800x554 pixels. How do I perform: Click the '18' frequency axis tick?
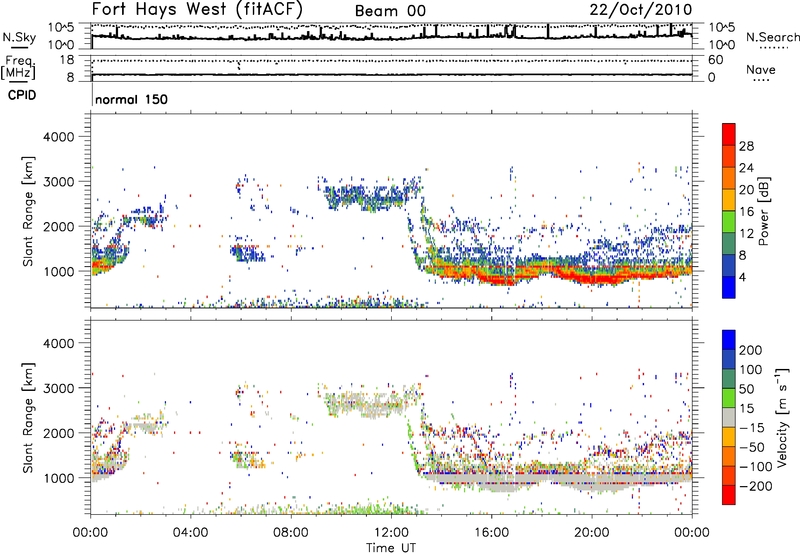pos(67,60)
